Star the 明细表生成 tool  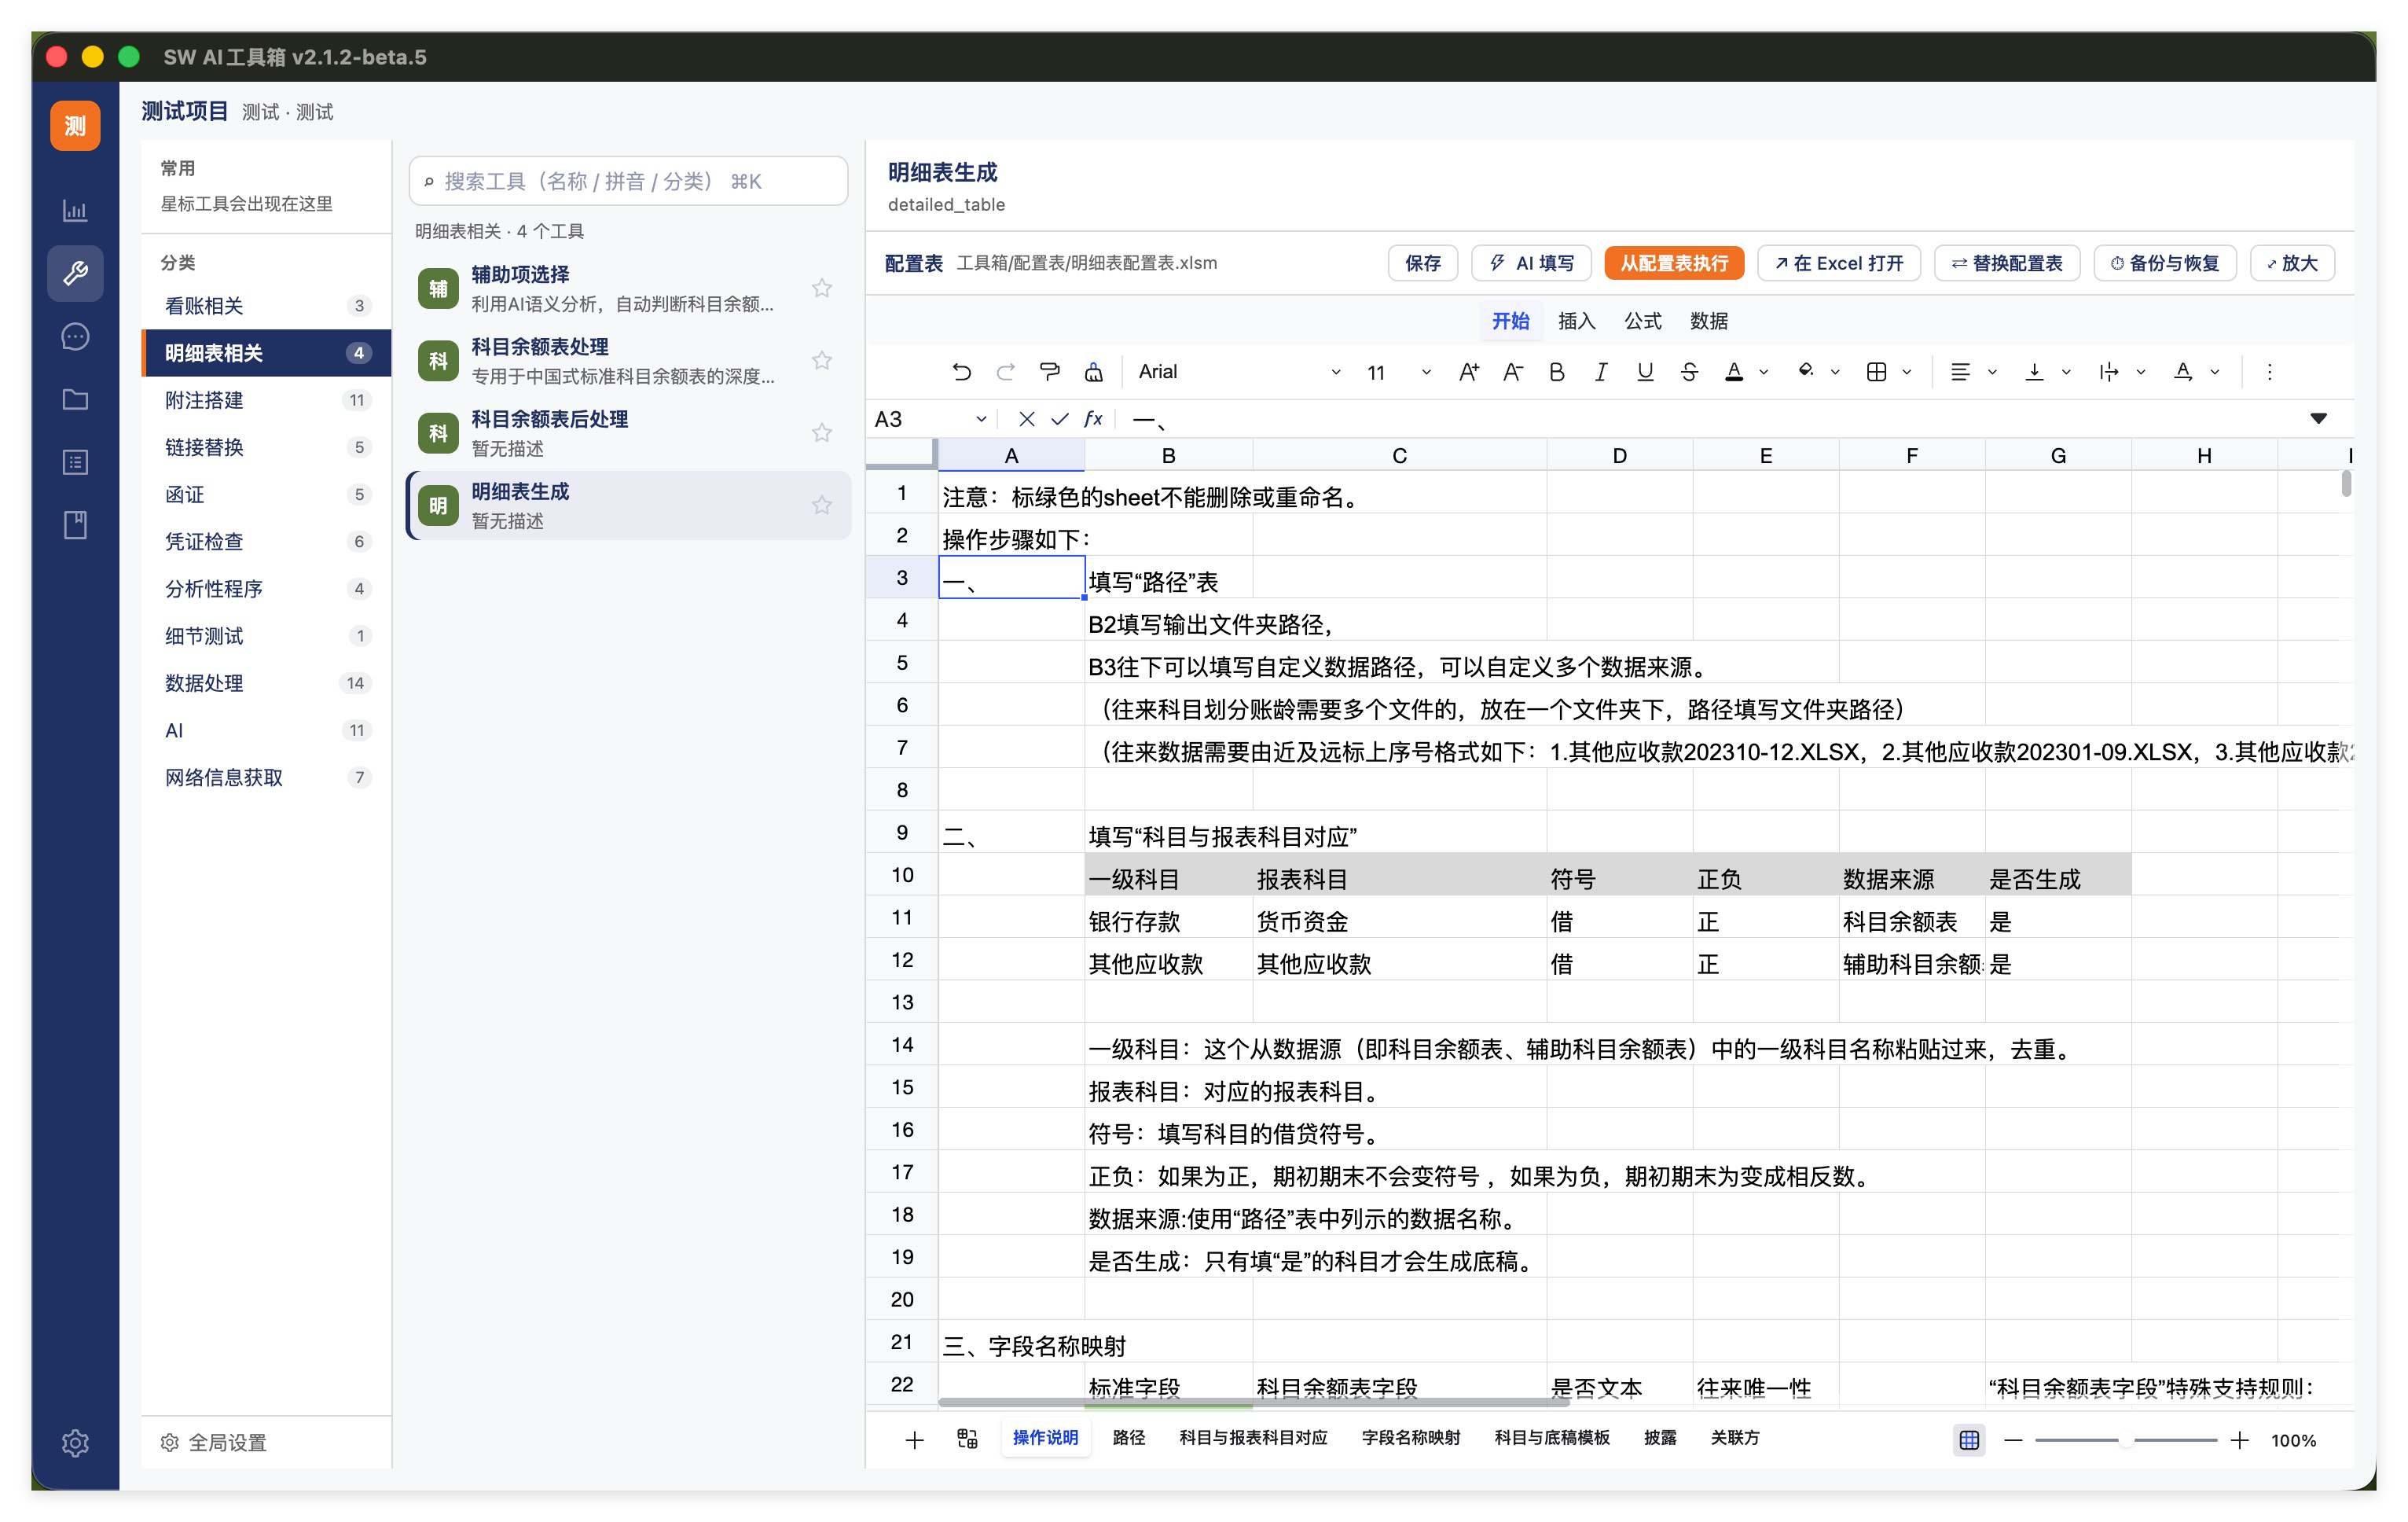click(822, 505)
